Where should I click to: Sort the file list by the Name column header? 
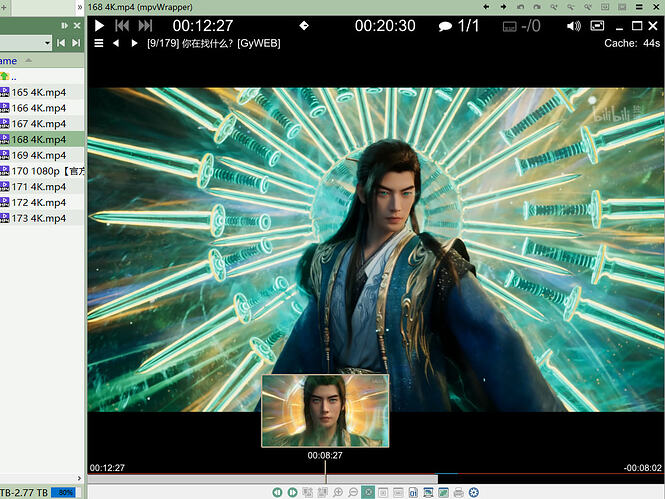click(x=8, y=61)
